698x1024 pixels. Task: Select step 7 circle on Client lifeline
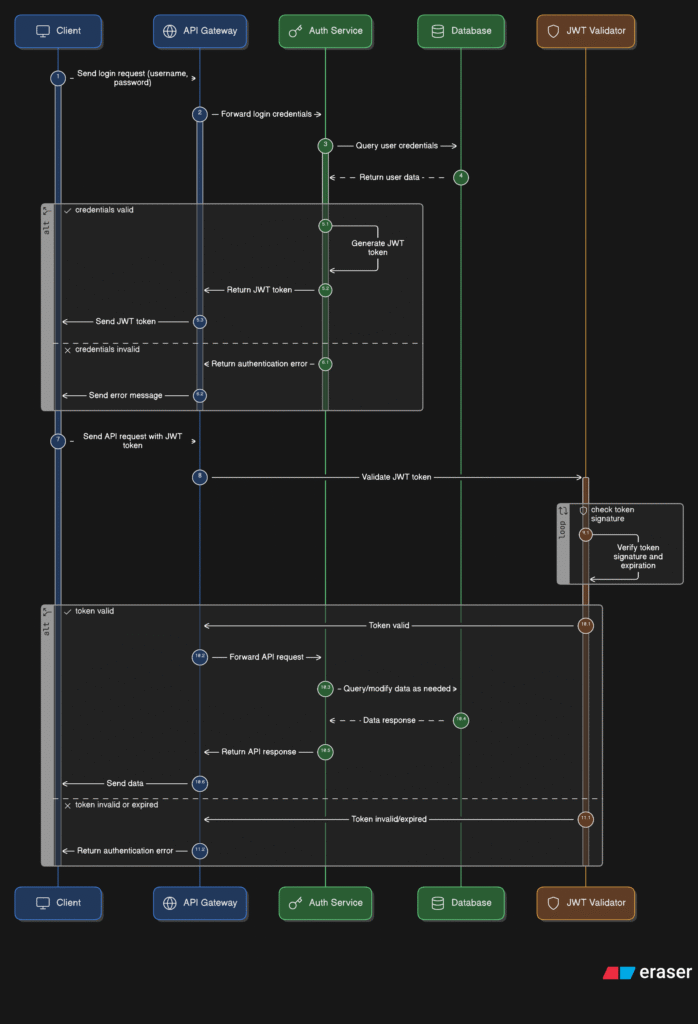point(58,441)
